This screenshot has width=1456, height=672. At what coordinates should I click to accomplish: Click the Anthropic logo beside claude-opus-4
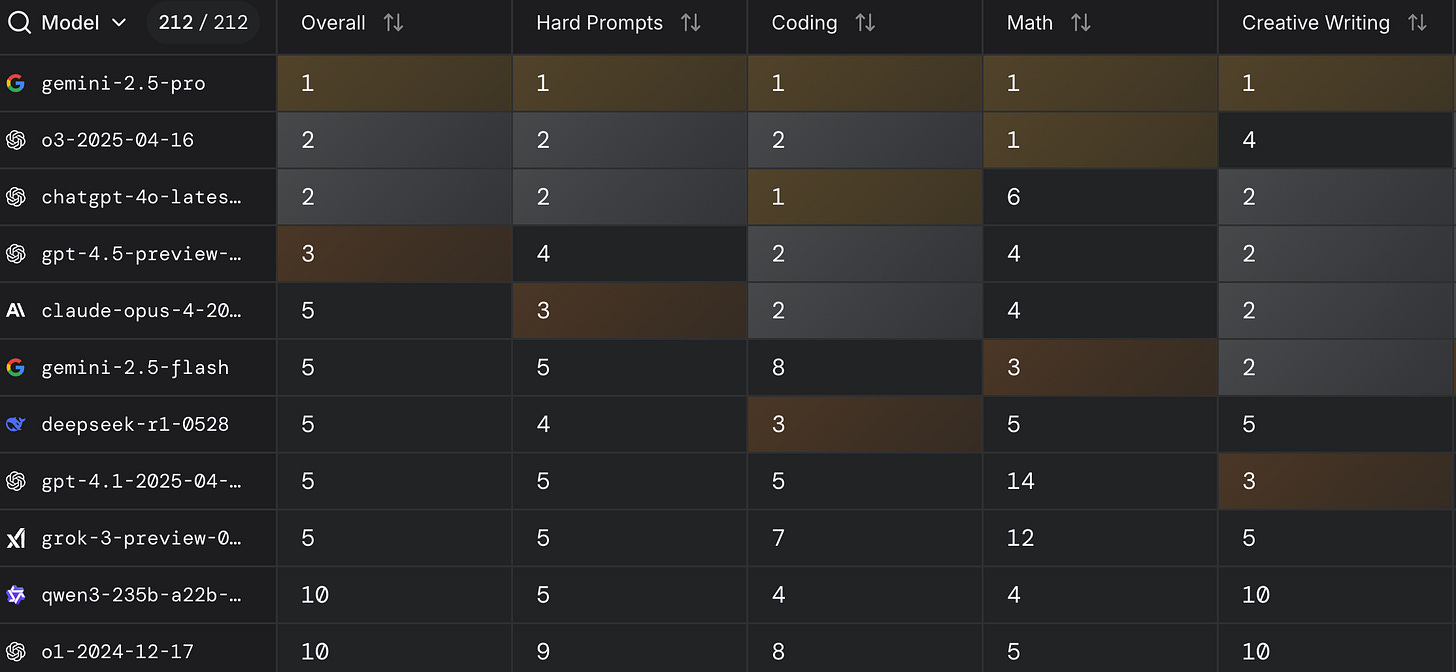click(15, 310)
